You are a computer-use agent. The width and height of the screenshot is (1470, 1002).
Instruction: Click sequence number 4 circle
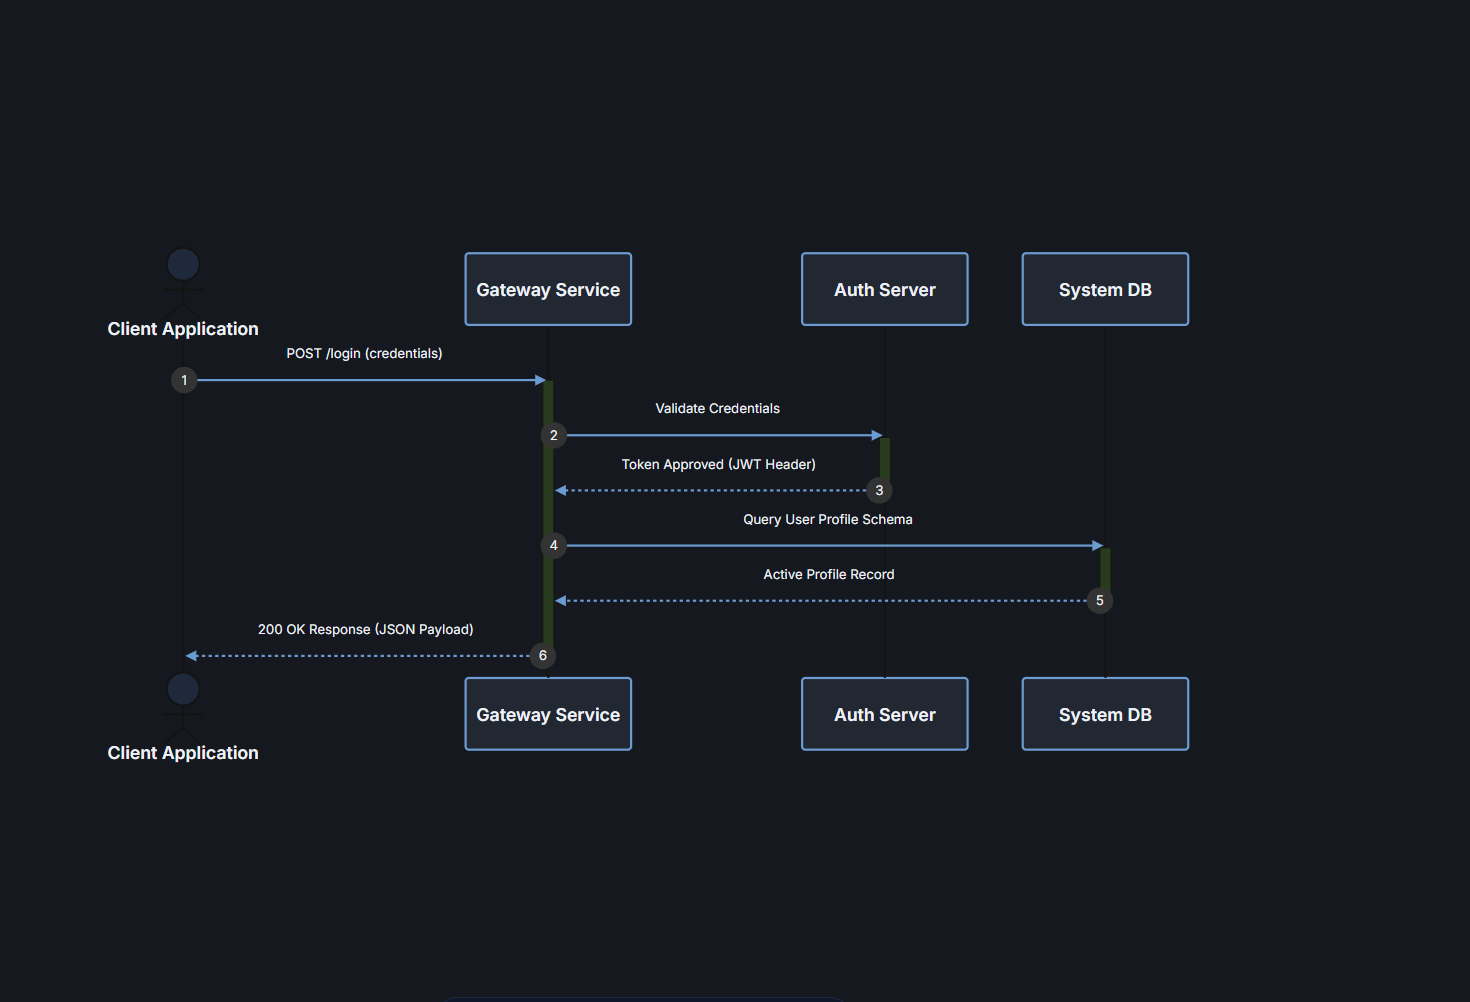(554, 545)
